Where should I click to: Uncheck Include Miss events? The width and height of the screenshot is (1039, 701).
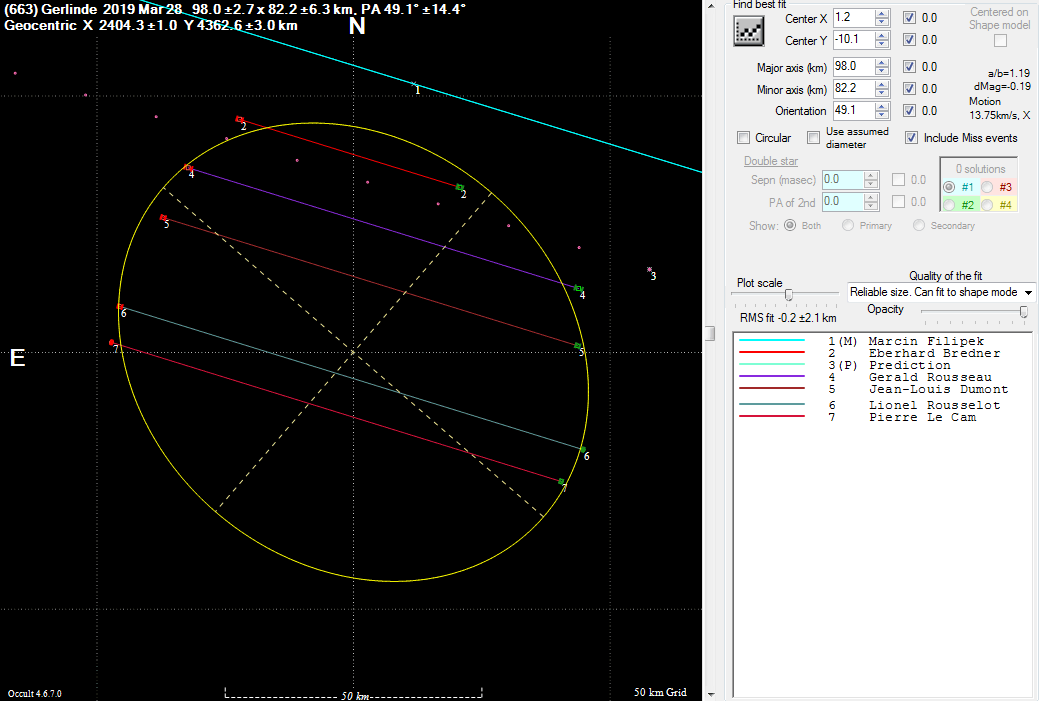click(911, 138)
